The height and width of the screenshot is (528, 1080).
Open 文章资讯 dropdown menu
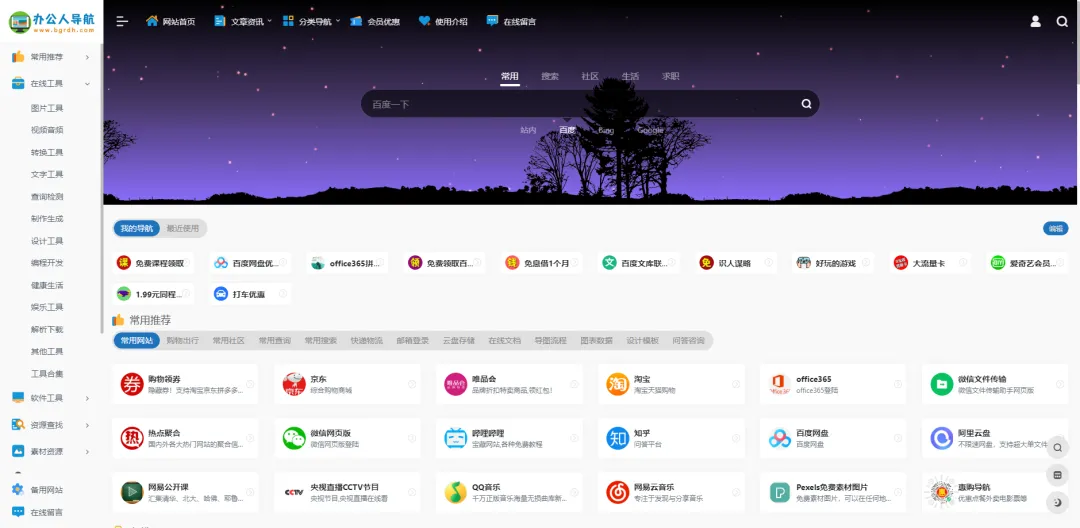pyautogui.click(x=242, y=21)
